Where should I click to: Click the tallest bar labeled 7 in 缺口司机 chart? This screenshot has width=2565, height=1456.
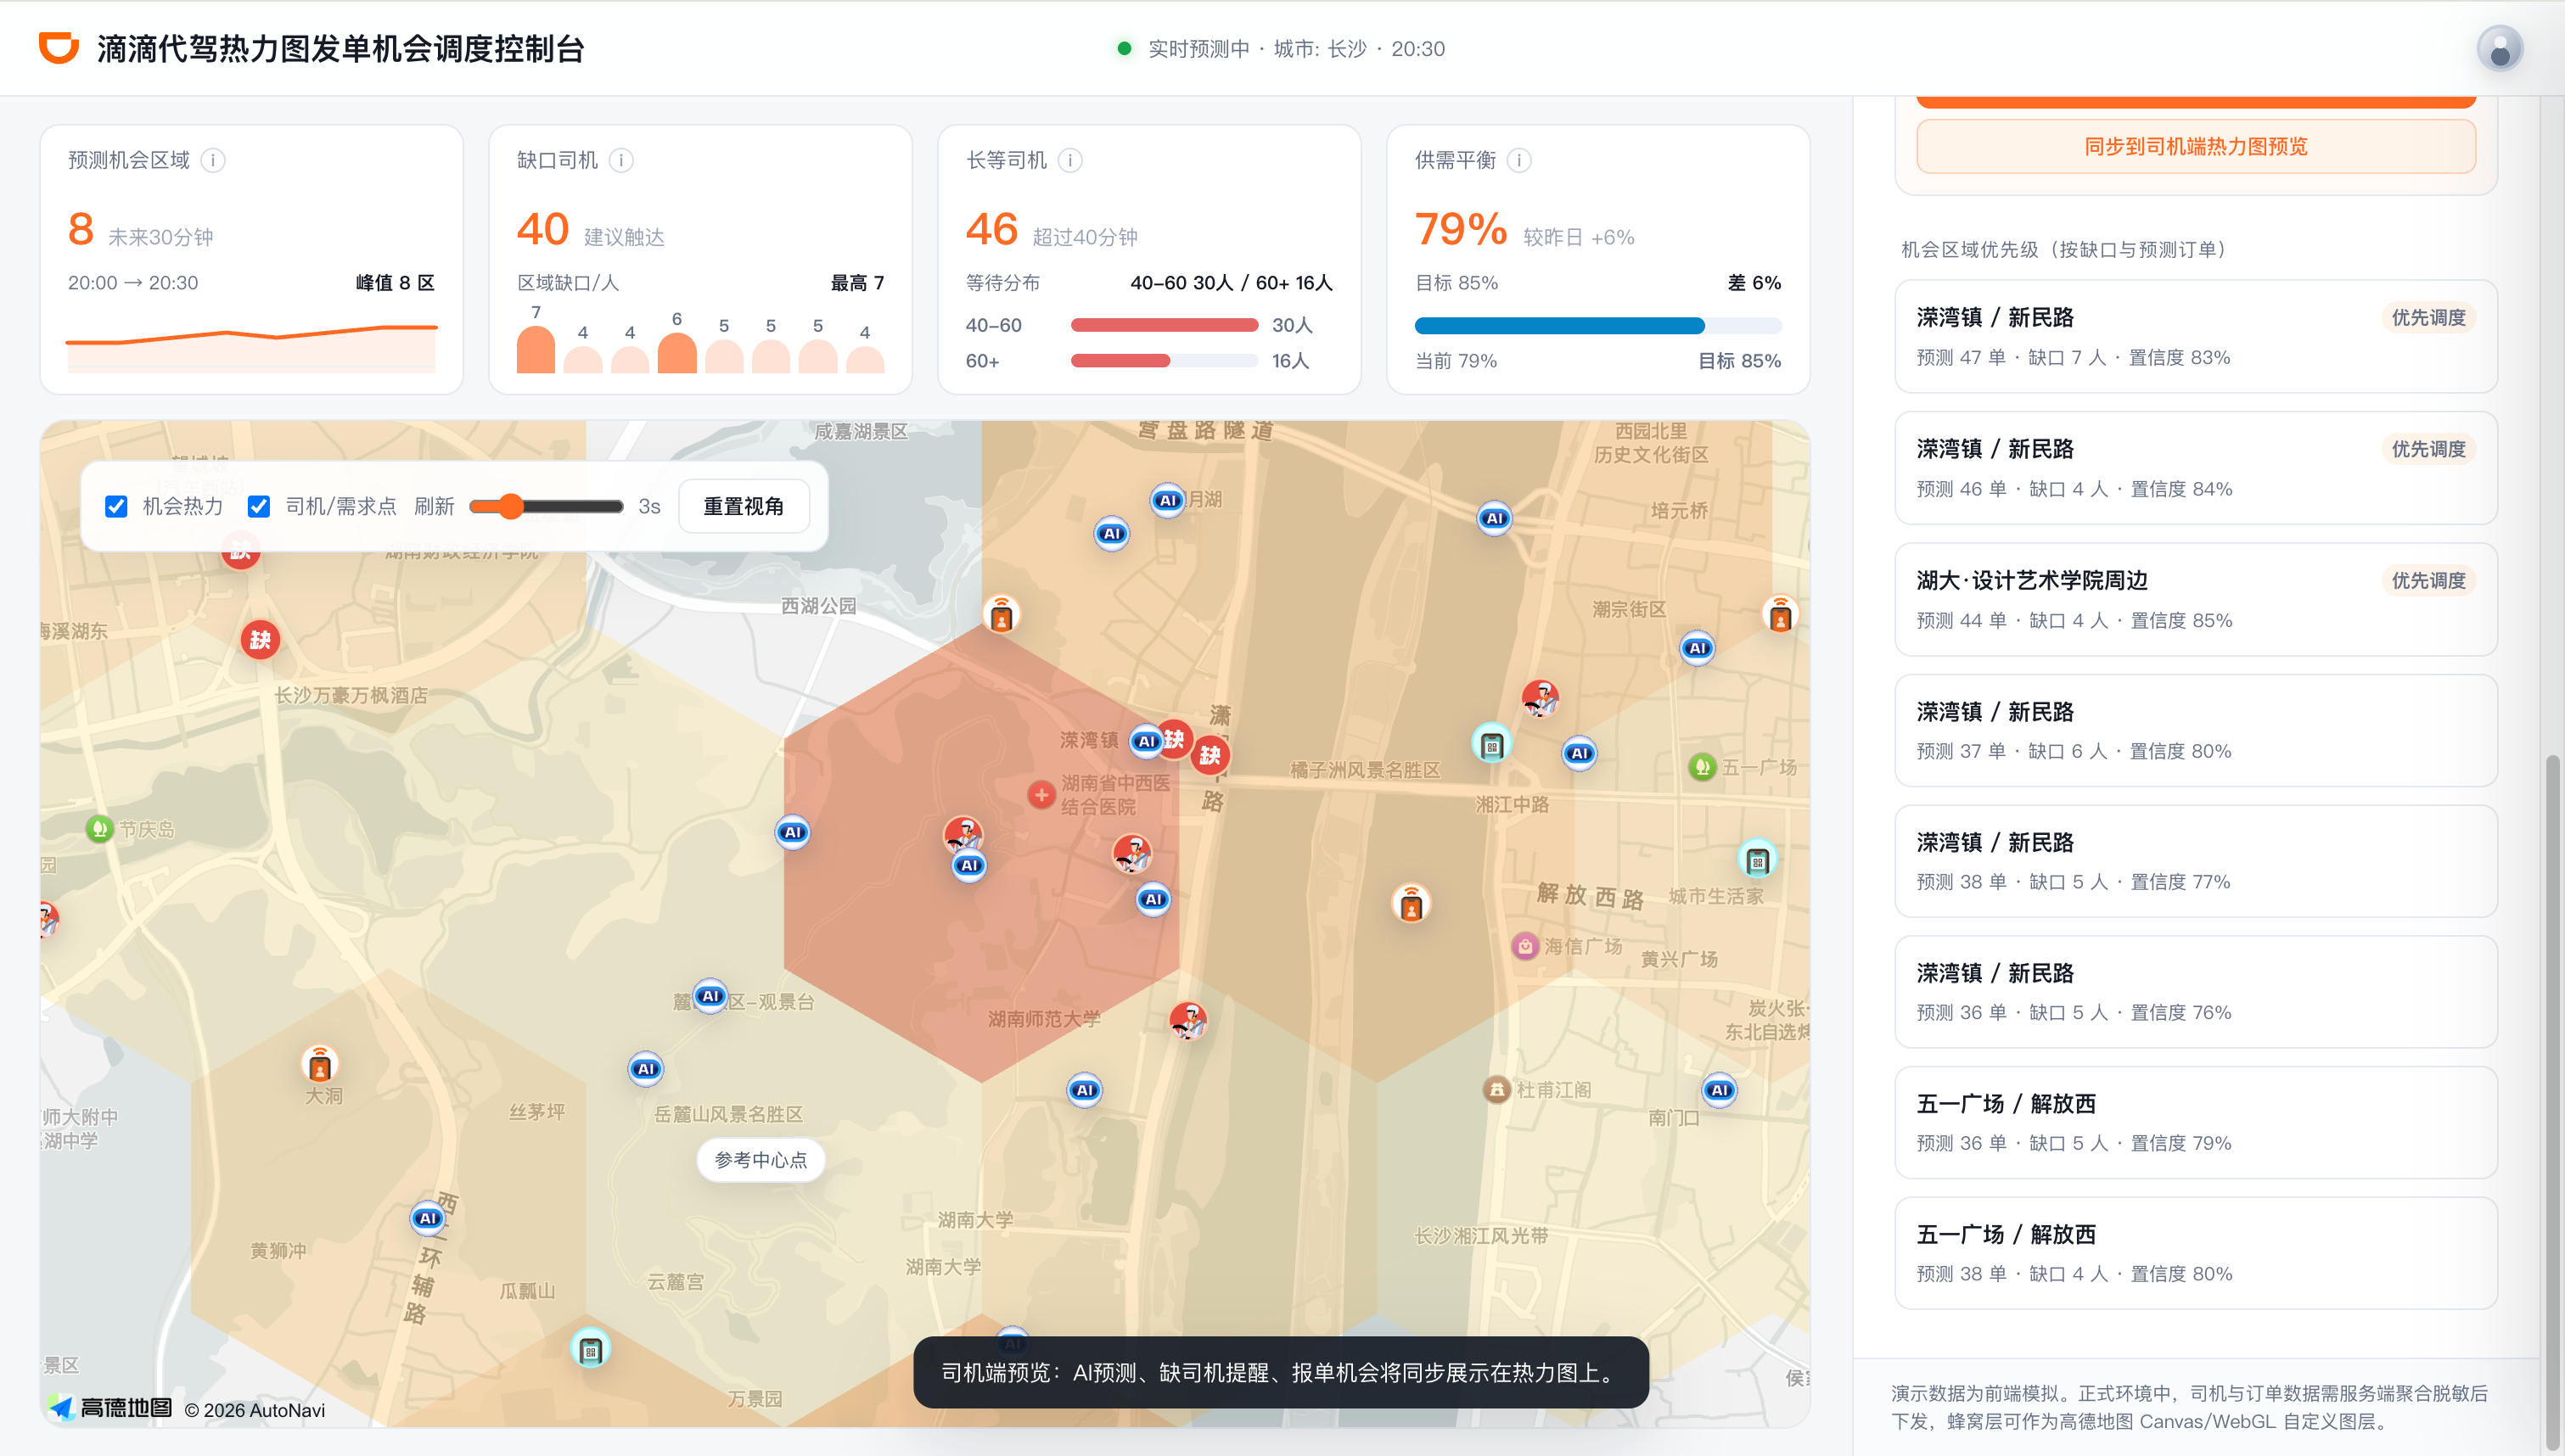(x=536, y=350)
